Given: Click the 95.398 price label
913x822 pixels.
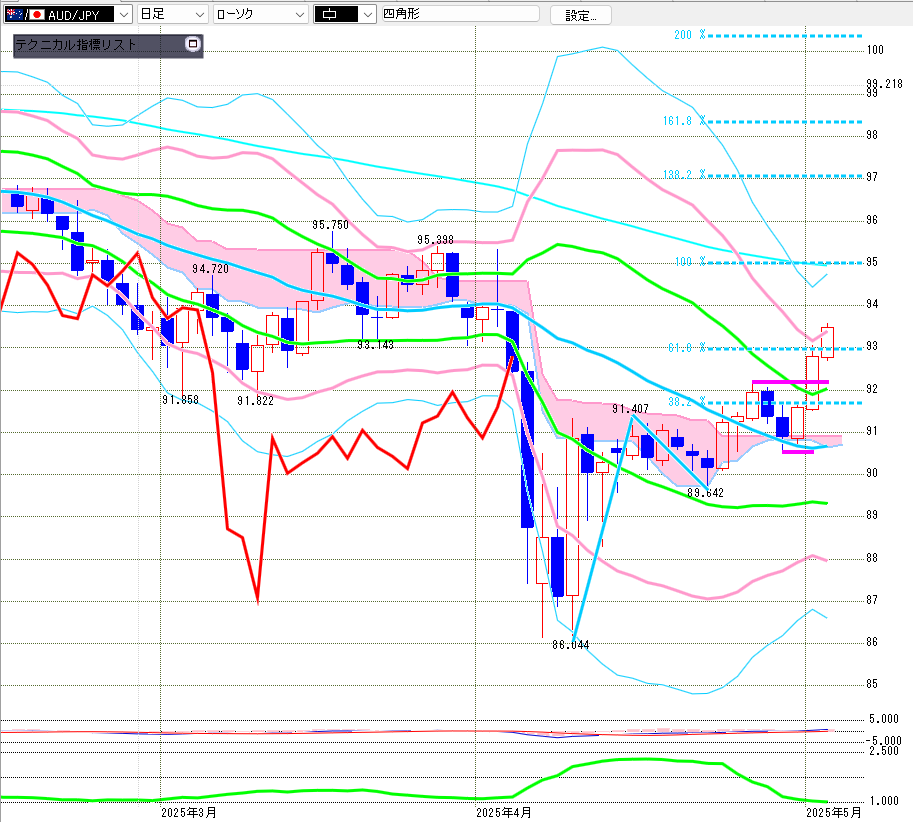Looking at the screenshot, I should [x=436, y=240].
